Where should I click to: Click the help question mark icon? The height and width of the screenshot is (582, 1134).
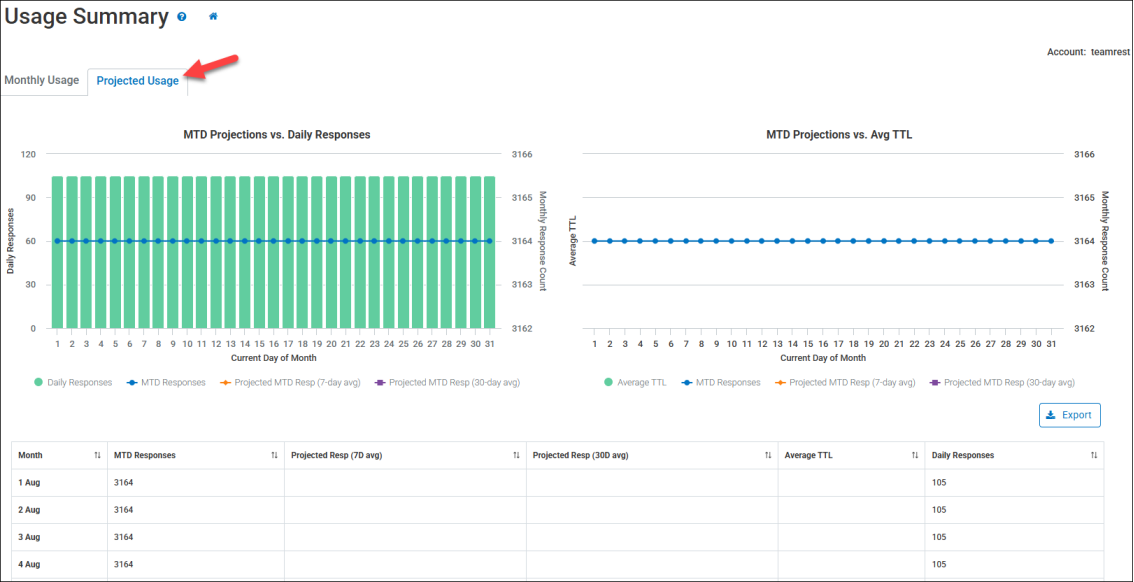pyautogui.click(x=181, y=17)
